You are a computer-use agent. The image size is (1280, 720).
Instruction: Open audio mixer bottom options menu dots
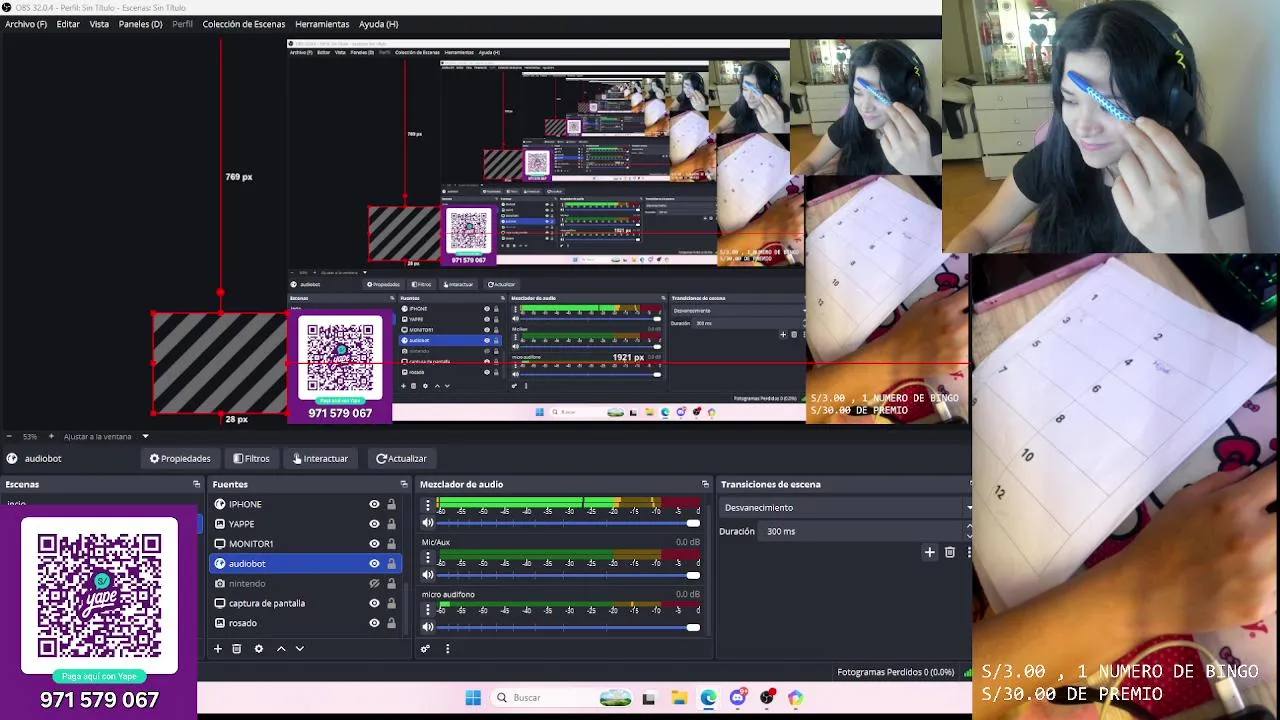click(x=447, y=649)
